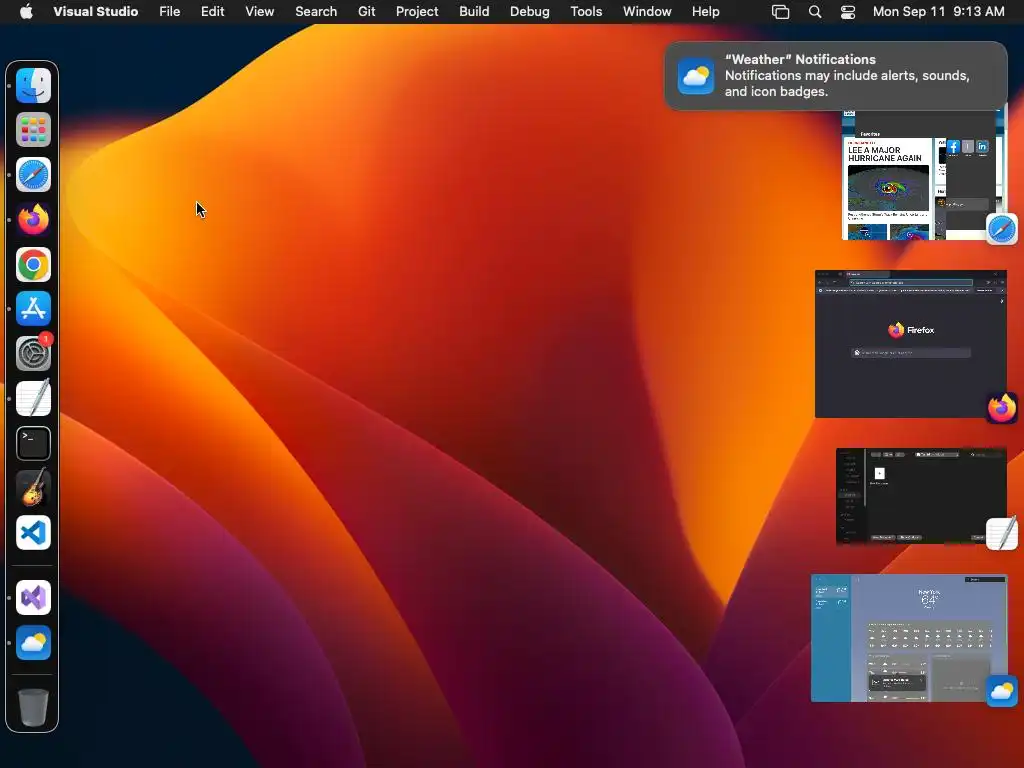
Task: Launch Safari from the dock
Action: (x=33, y=175)
